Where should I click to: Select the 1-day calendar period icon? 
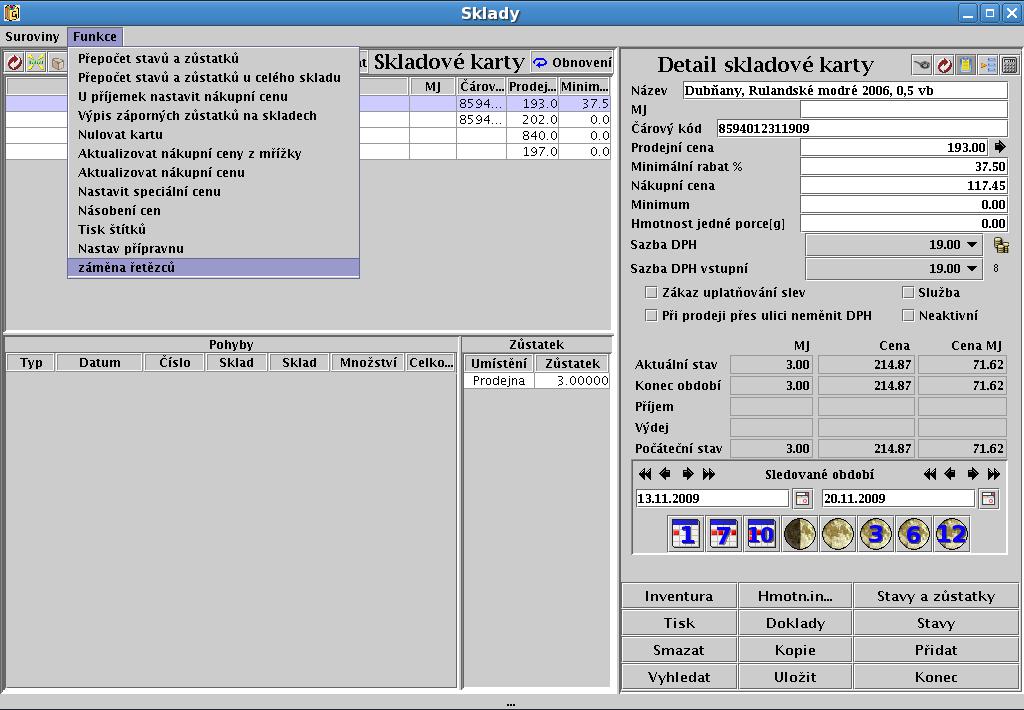pos(686,534)
